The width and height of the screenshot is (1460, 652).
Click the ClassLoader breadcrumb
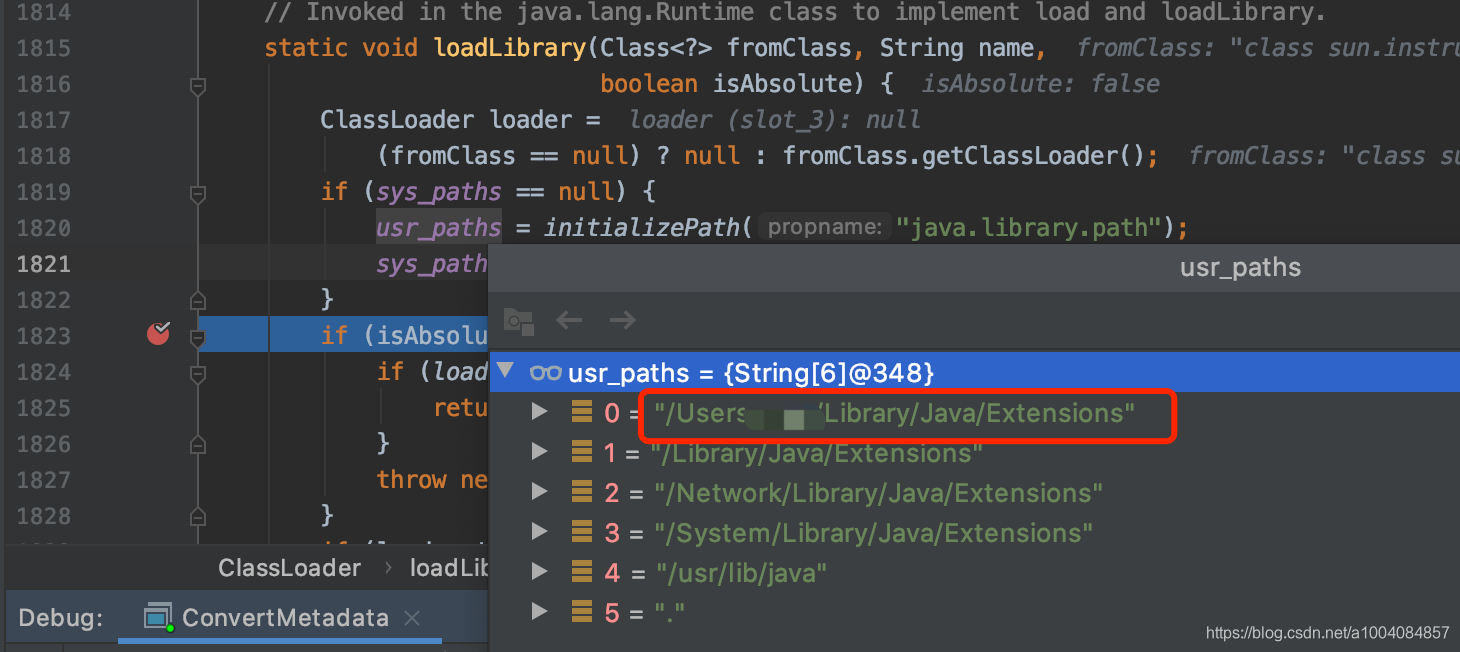[289, 567]
